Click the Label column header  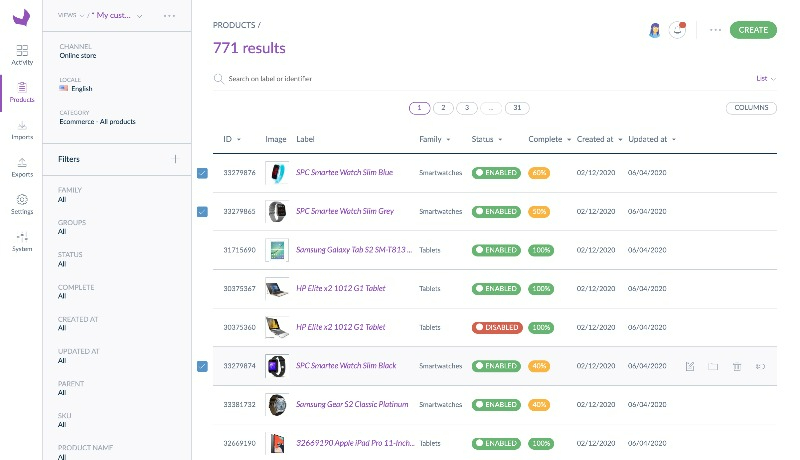pos(305,139)
